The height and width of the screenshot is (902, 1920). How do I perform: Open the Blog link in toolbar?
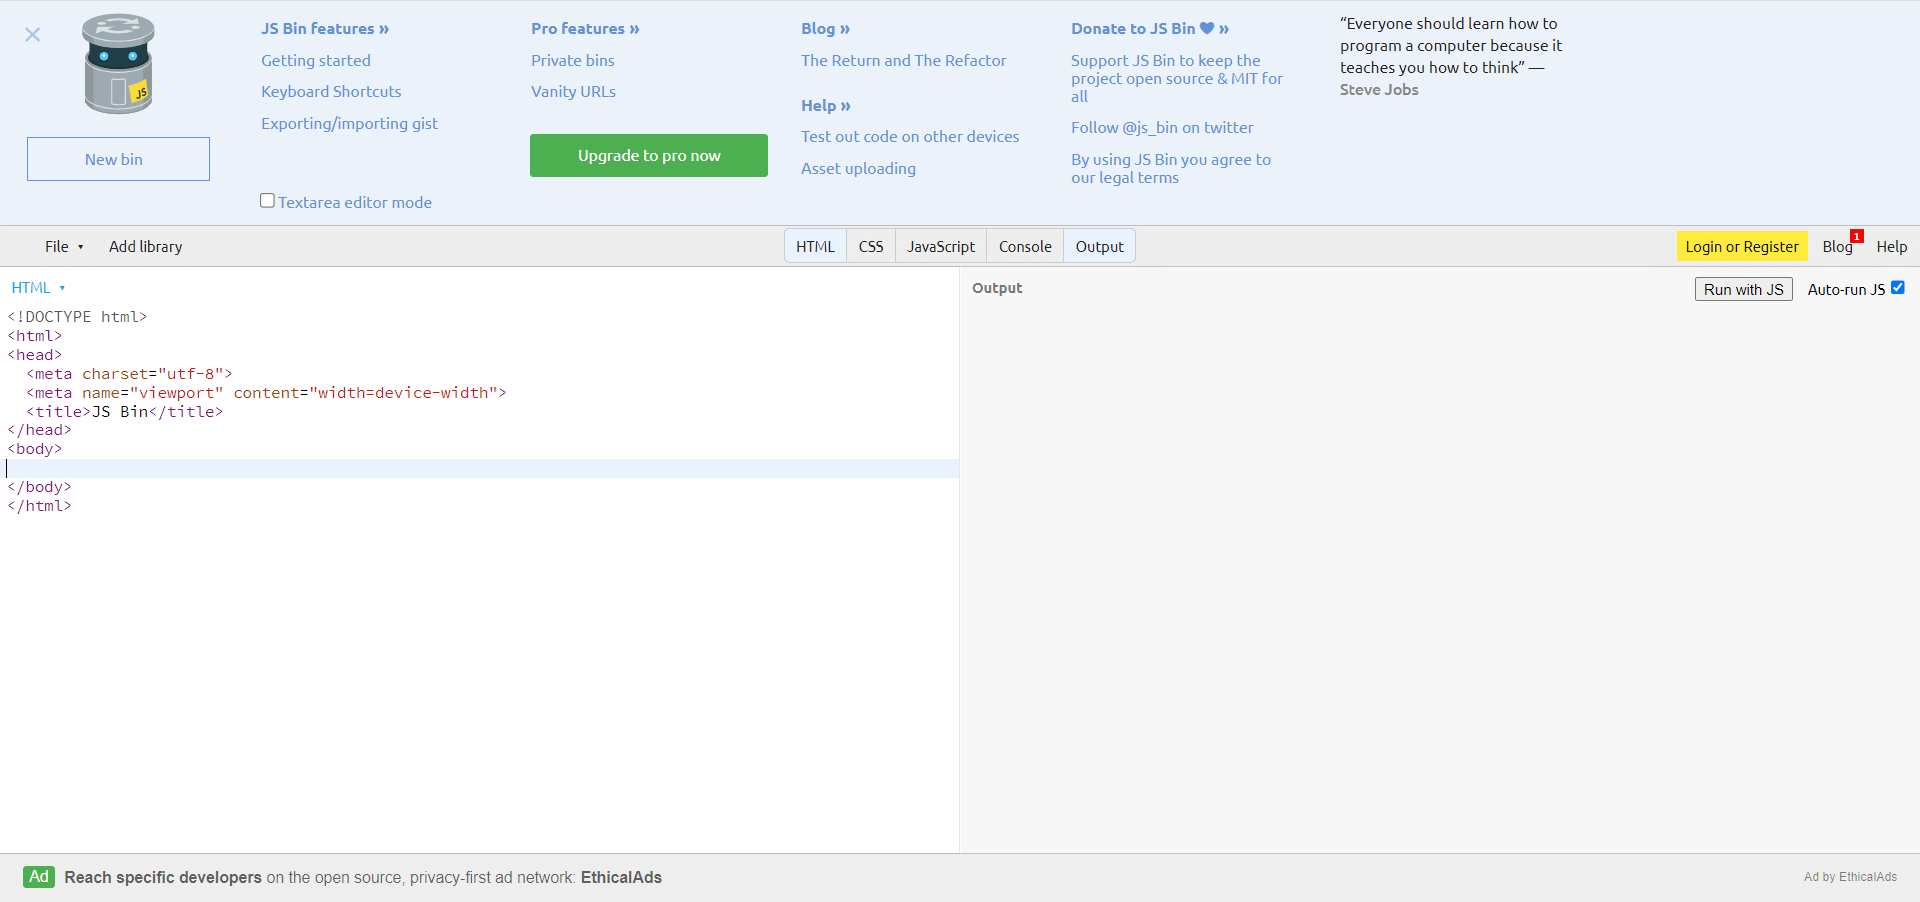[x=1837, y=247]
